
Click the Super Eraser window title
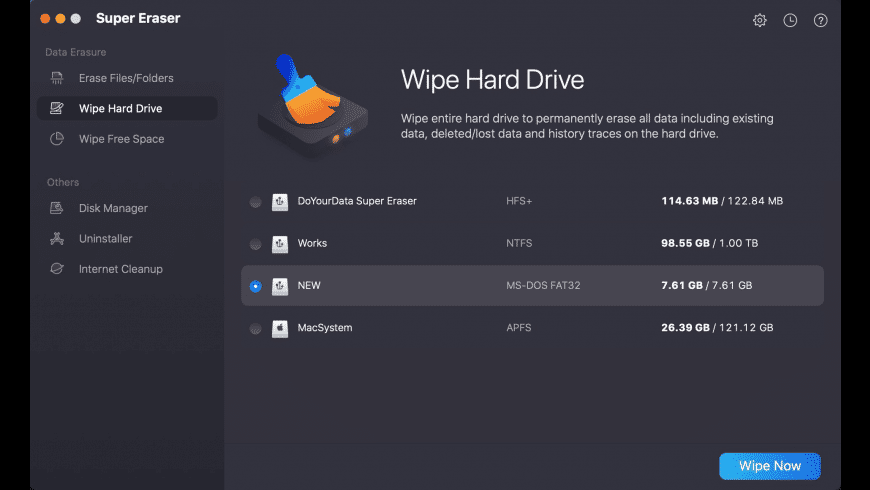pyautogui.click(x=138, y=18)
